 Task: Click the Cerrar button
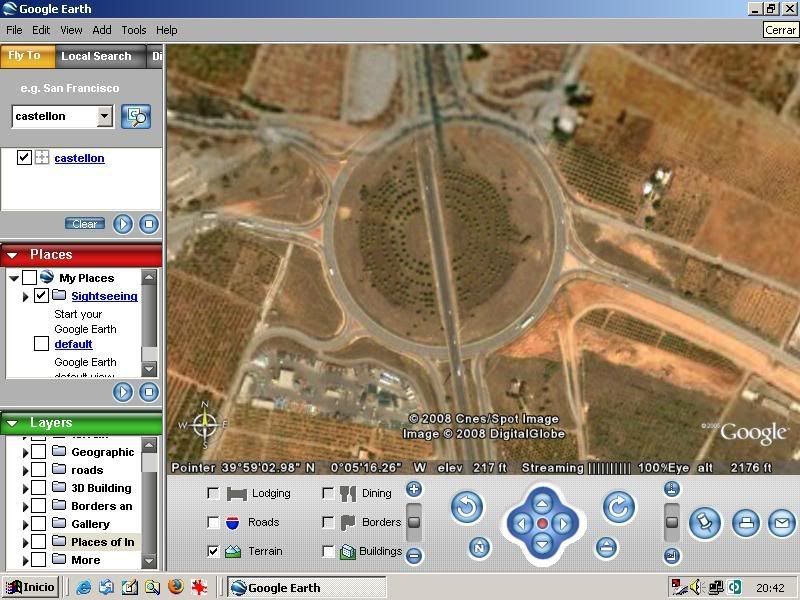(780, 30)
